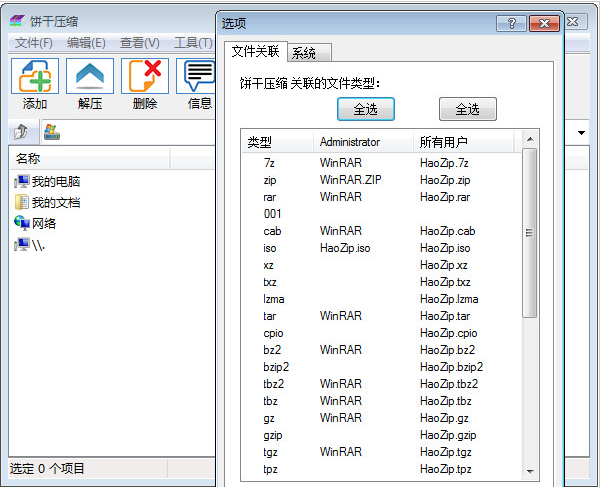The width and height of the screenshot is (601, 488).
Task: Click the 类型 column header
Action: (x=260, y=142)
